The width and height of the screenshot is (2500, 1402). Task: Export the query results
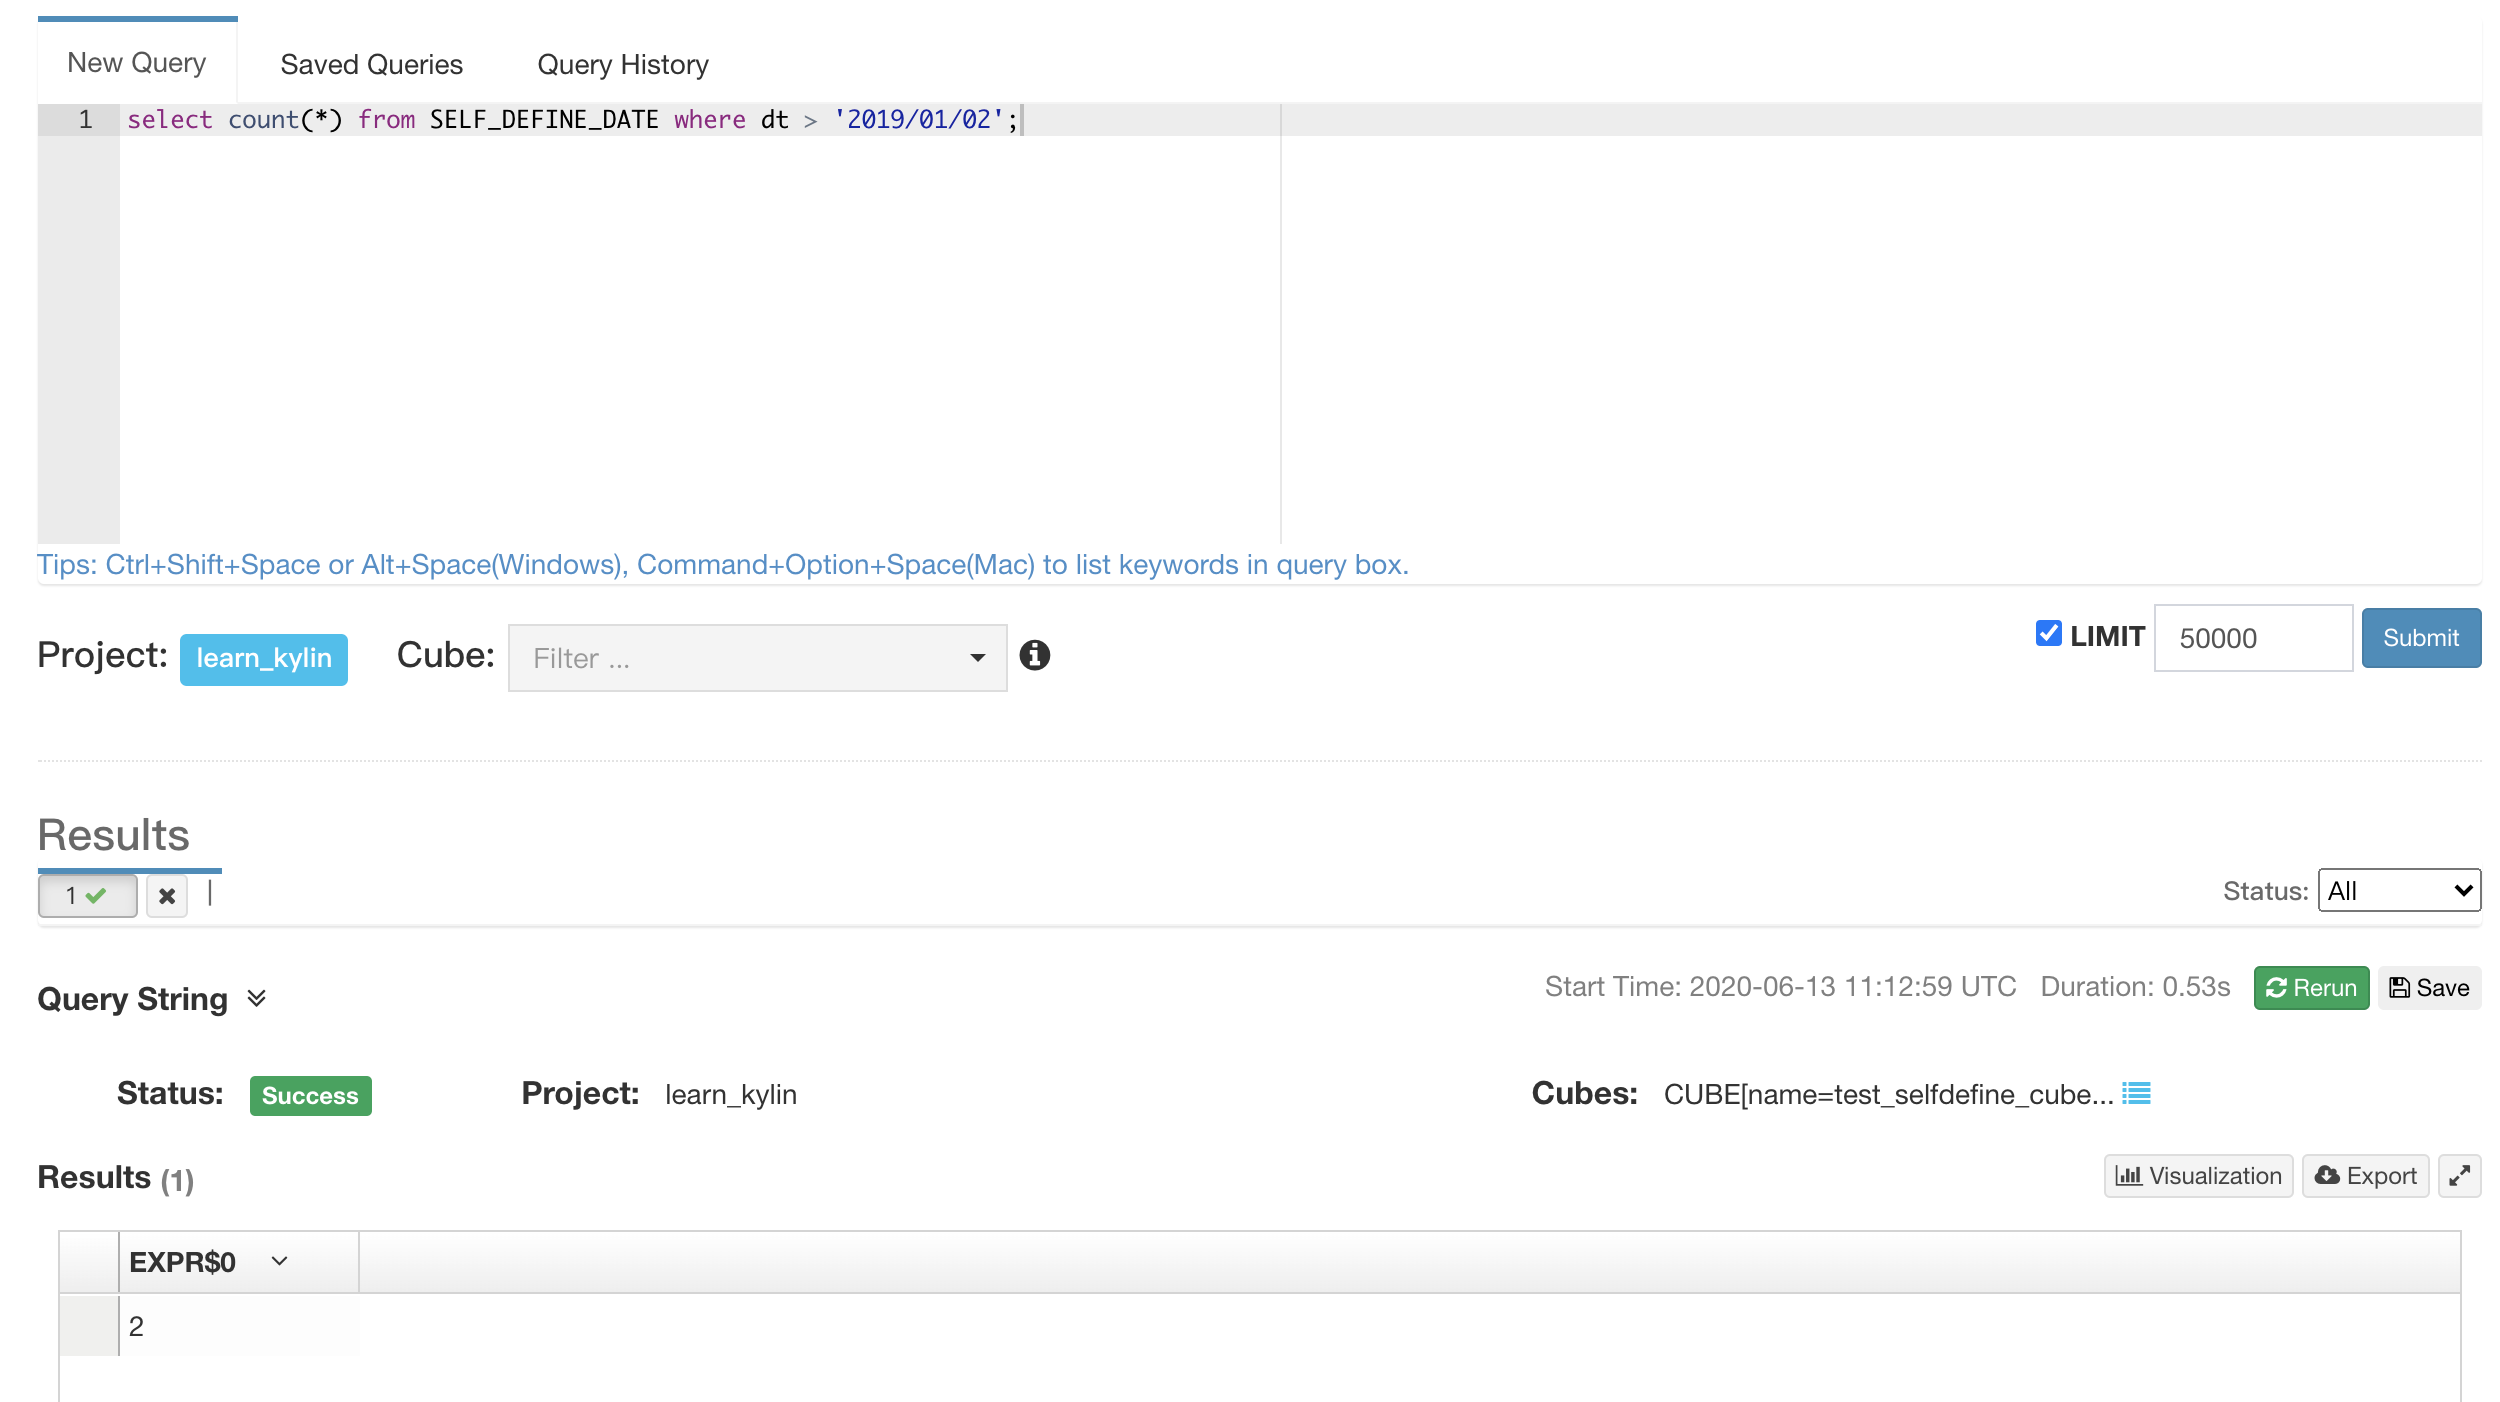tap(2365, 1176)
